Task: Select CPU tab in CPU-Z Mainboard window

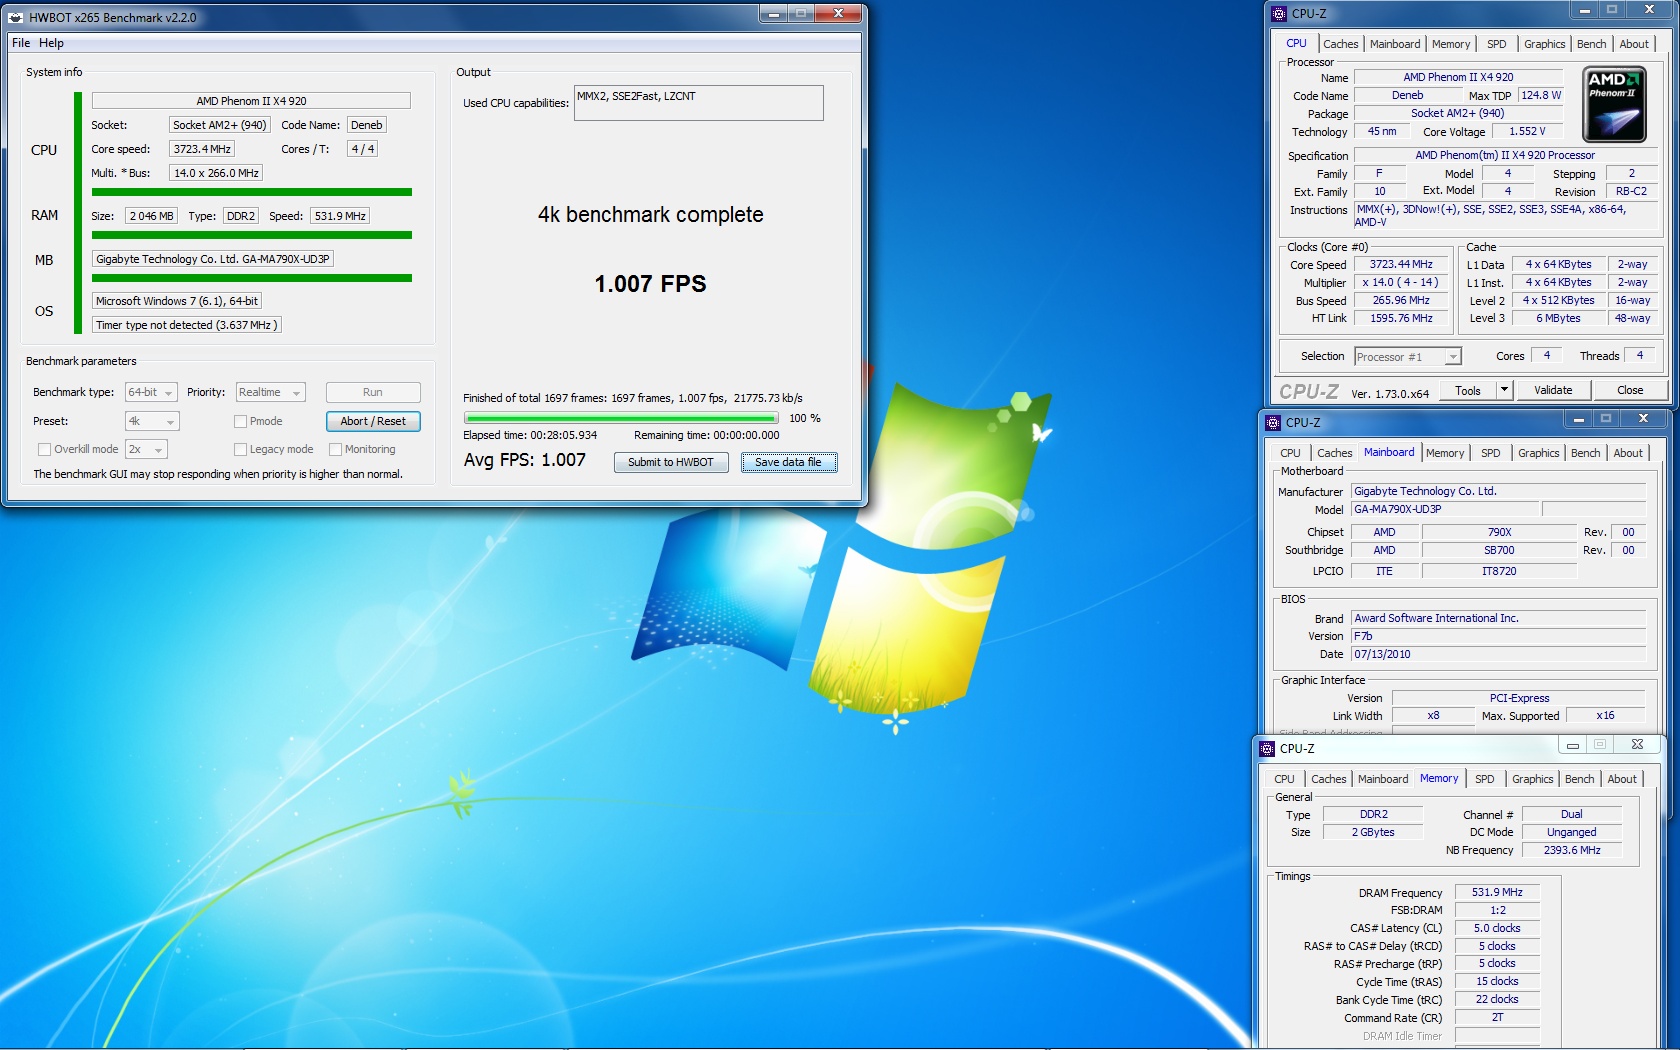Action: point(1290,453)
